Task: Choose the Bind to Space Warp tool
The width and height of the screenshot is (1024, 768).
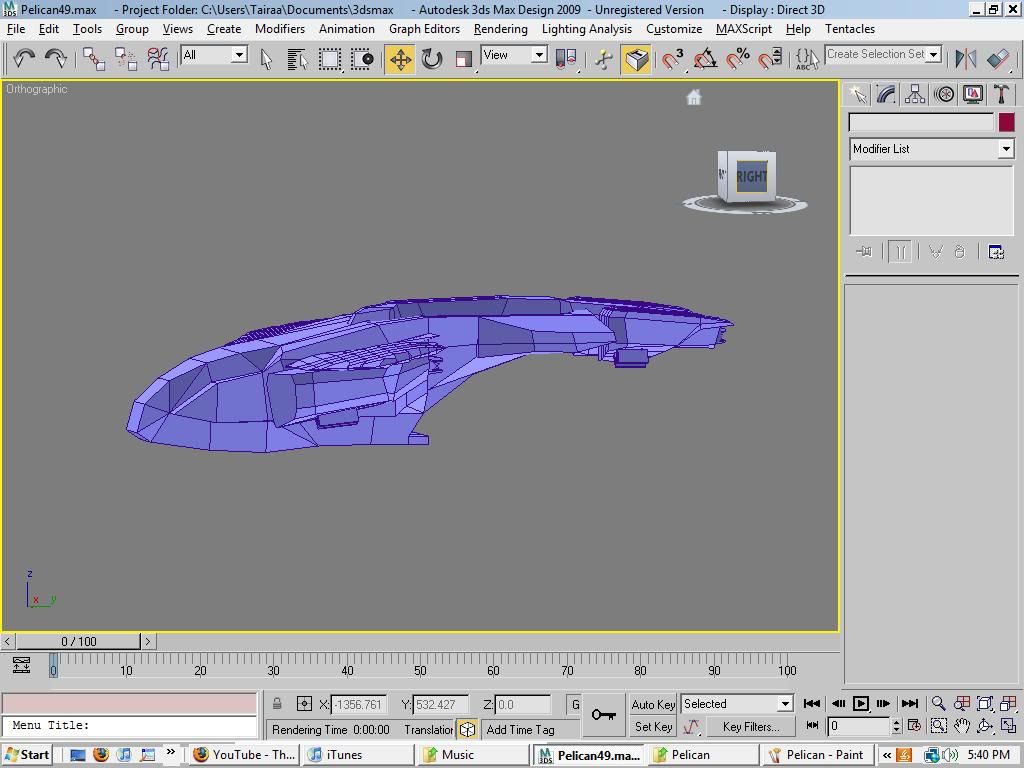Action: [158, 59]
